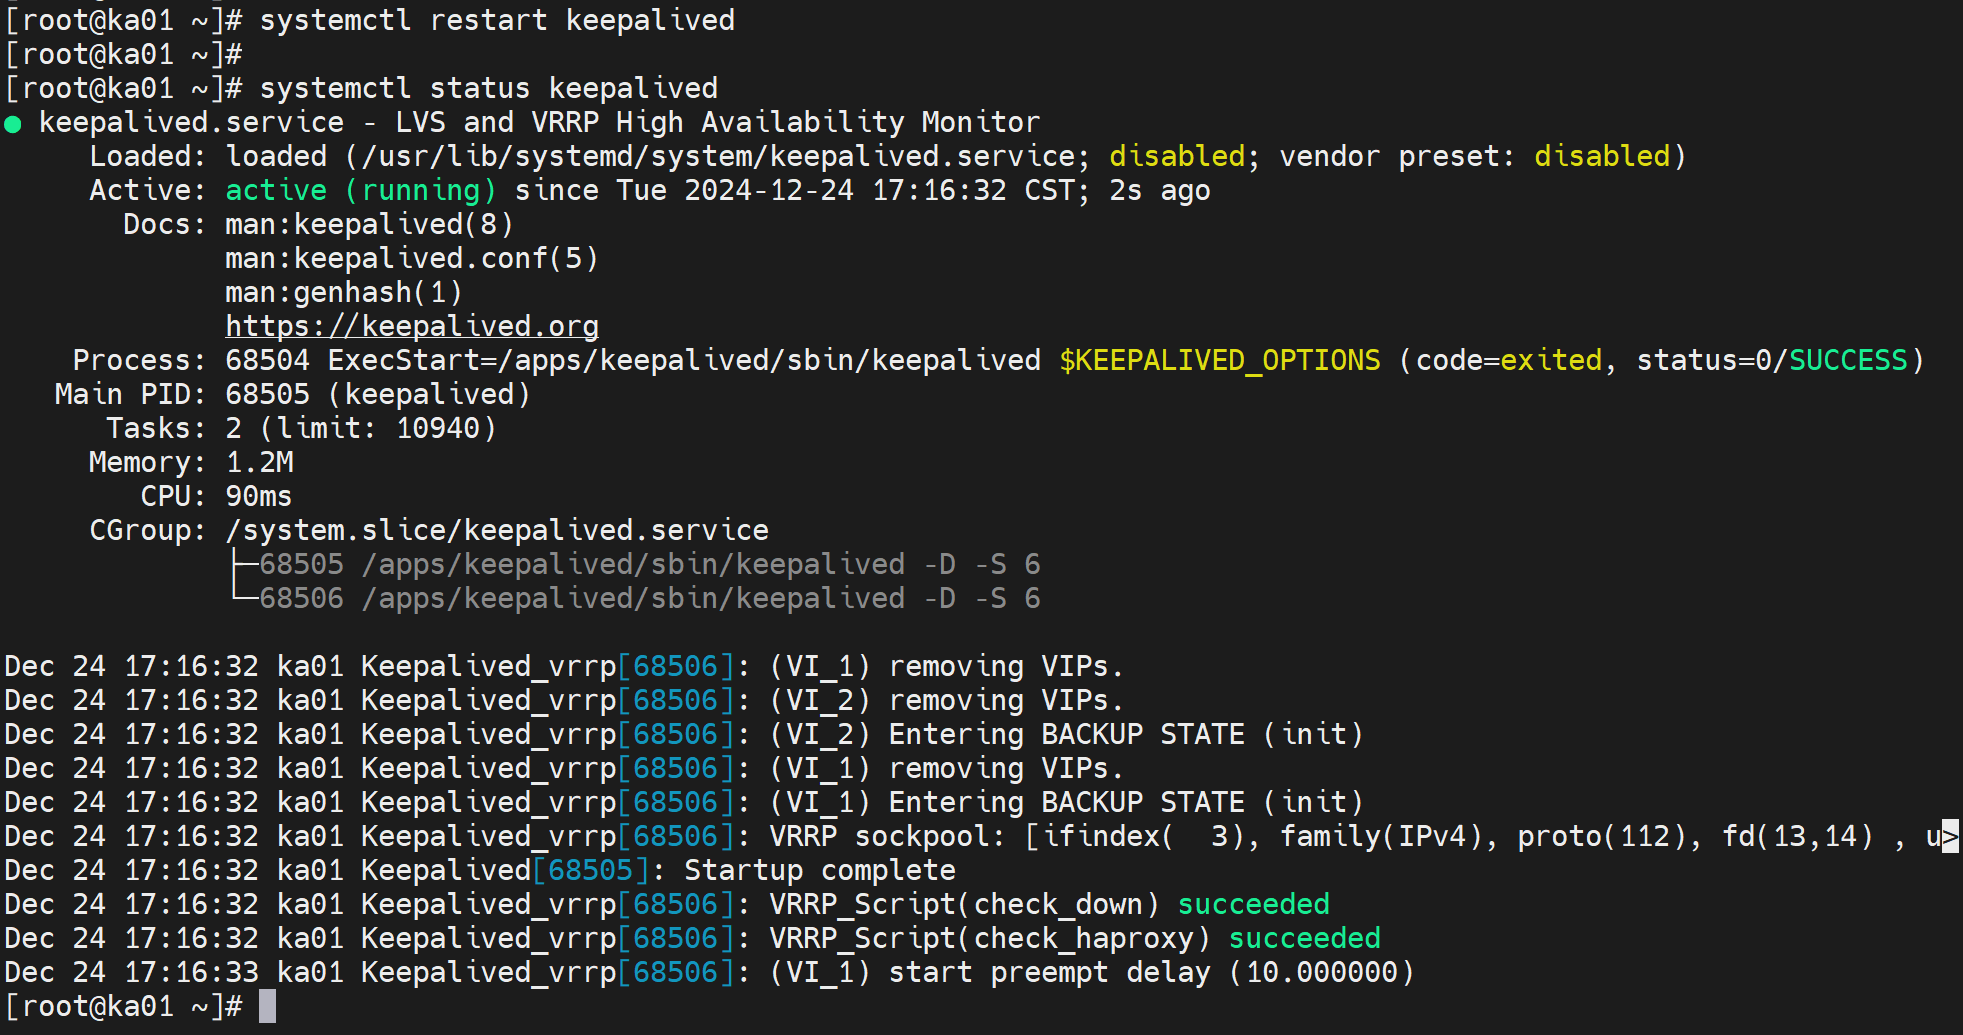
Task: Click the 'systemctl restart keepalived' command
Action: pos(497,20)
